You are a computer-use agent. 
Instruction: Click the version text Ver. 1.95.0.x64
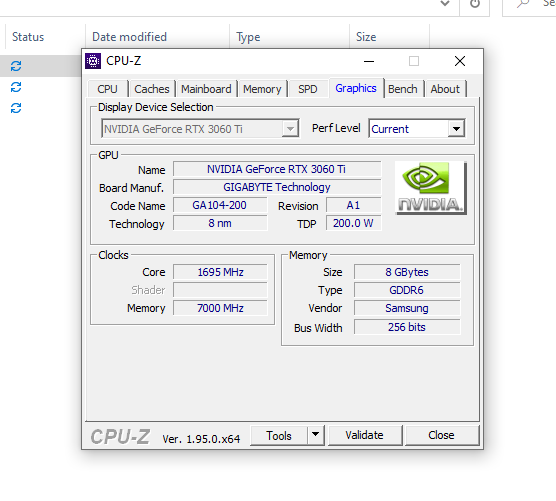click(x=201, y=439)
